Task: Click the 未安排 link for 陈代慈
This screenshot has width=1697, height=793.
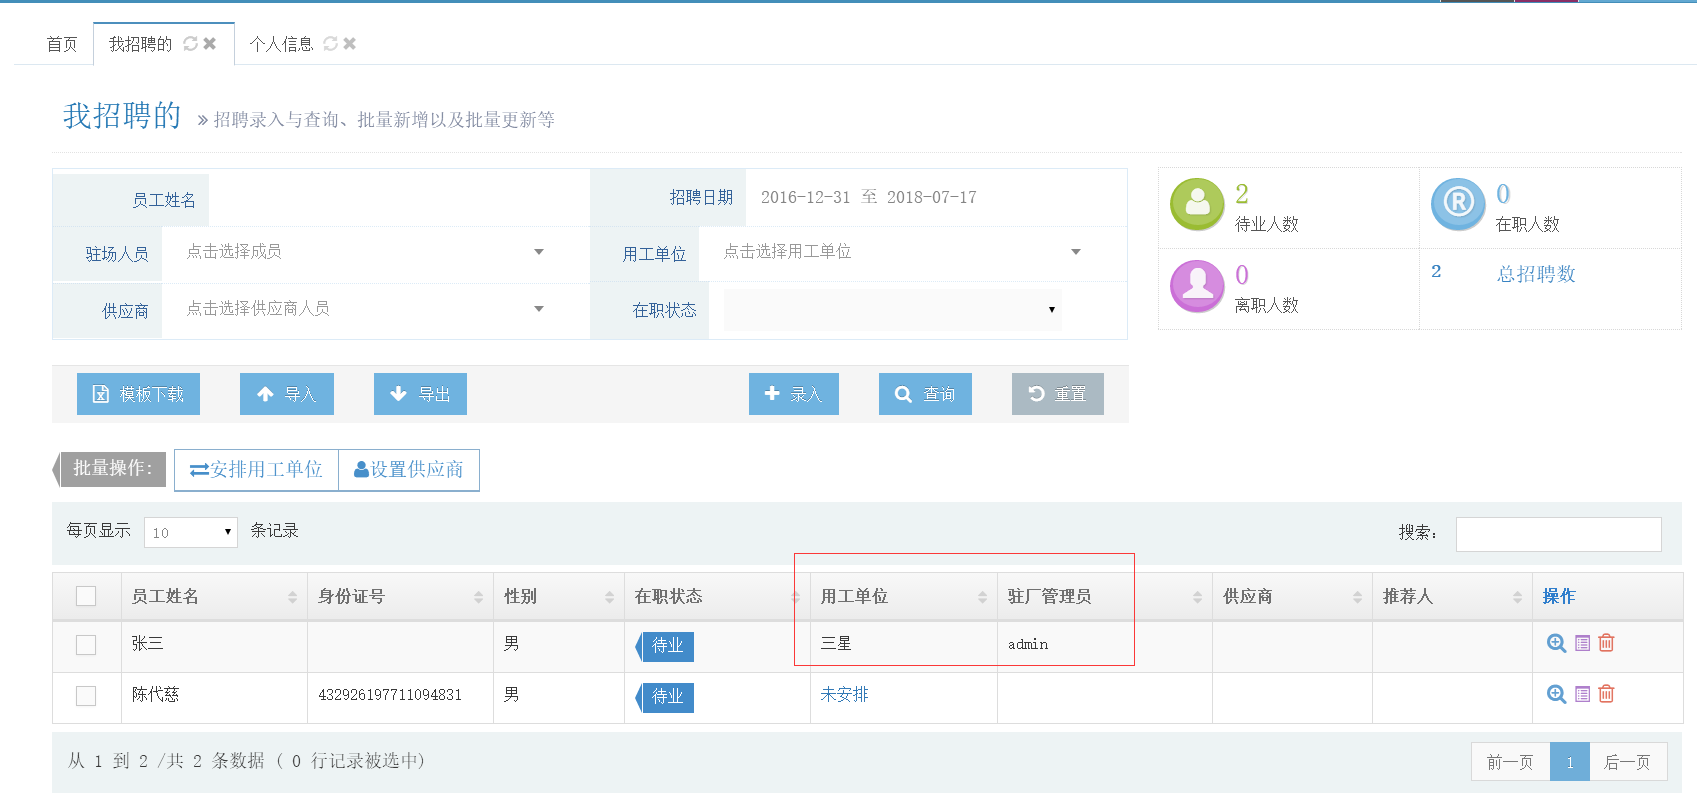Action: point(844,694)
